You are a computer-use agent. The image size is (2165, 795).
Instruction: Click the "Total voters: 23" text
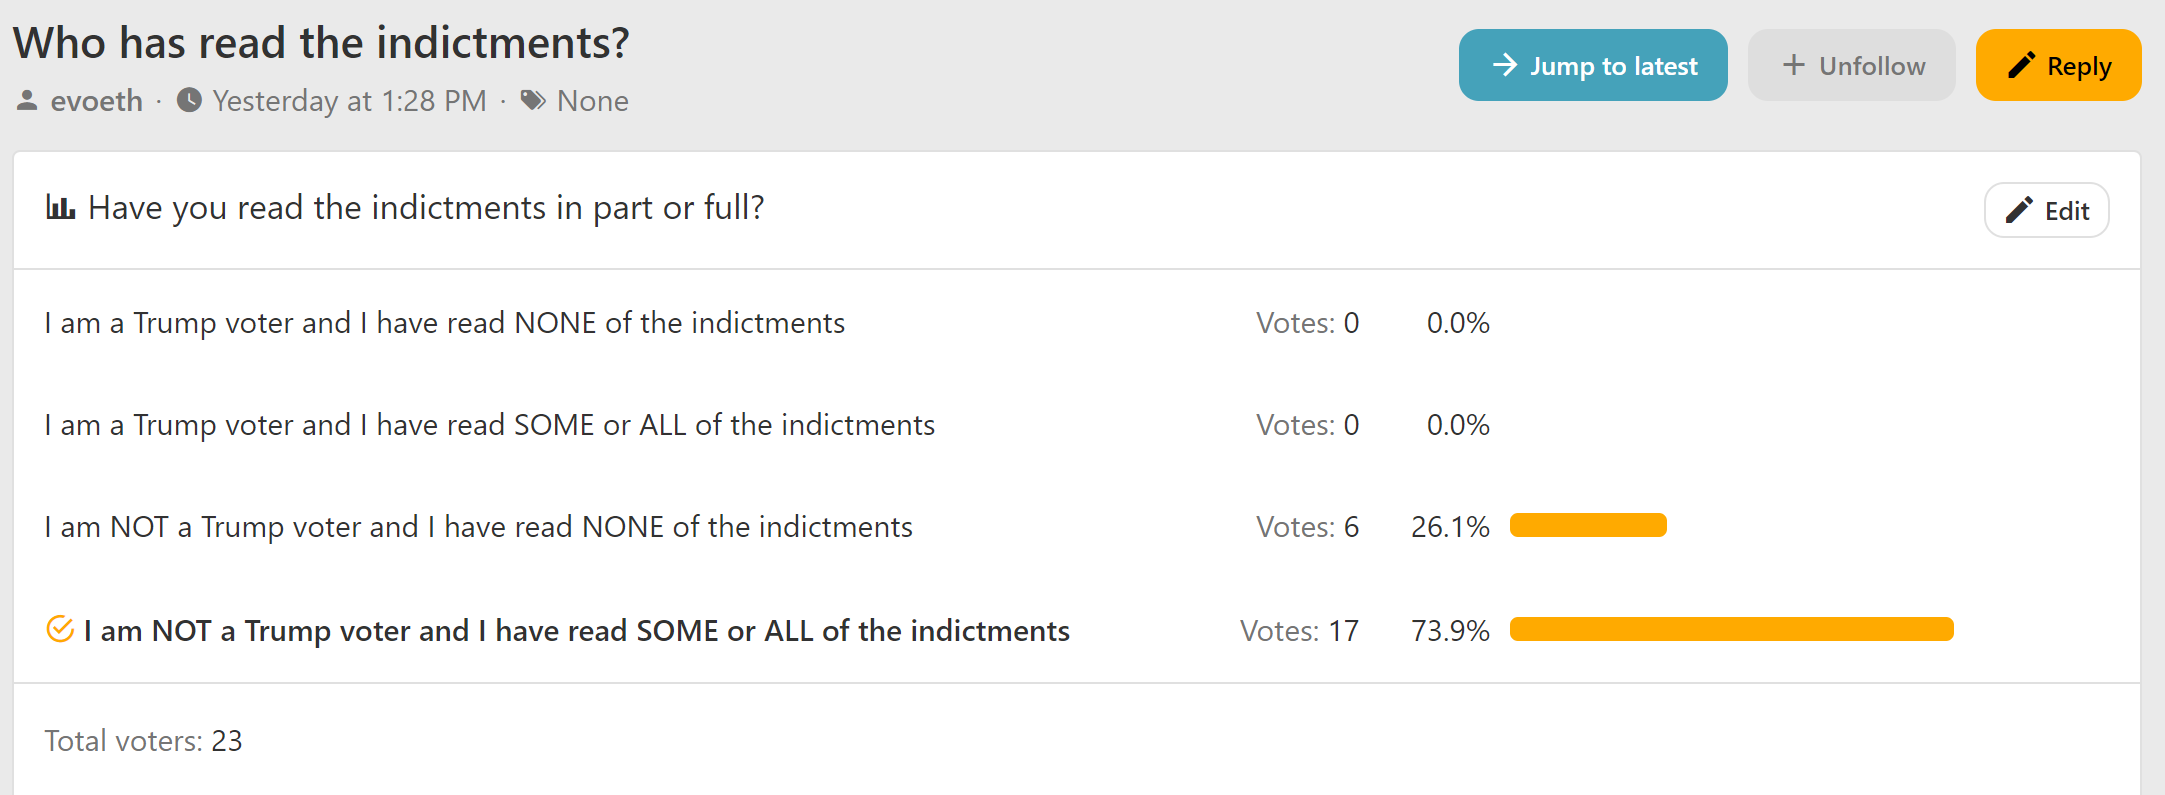click(x=143, y=741)
